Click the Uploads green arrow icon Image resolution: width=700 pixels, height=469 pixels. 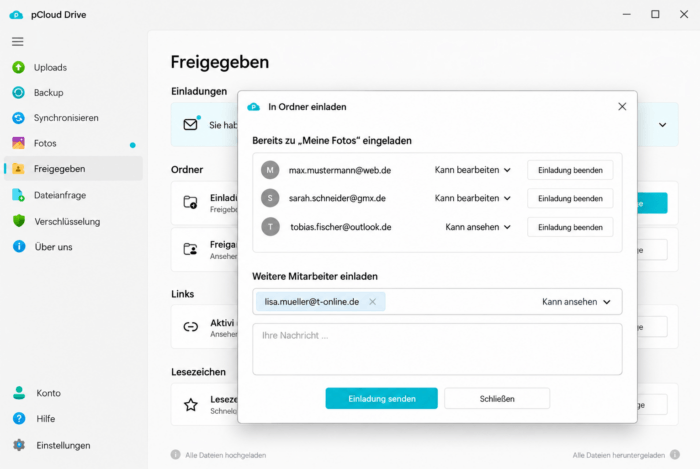coord(18,67)
